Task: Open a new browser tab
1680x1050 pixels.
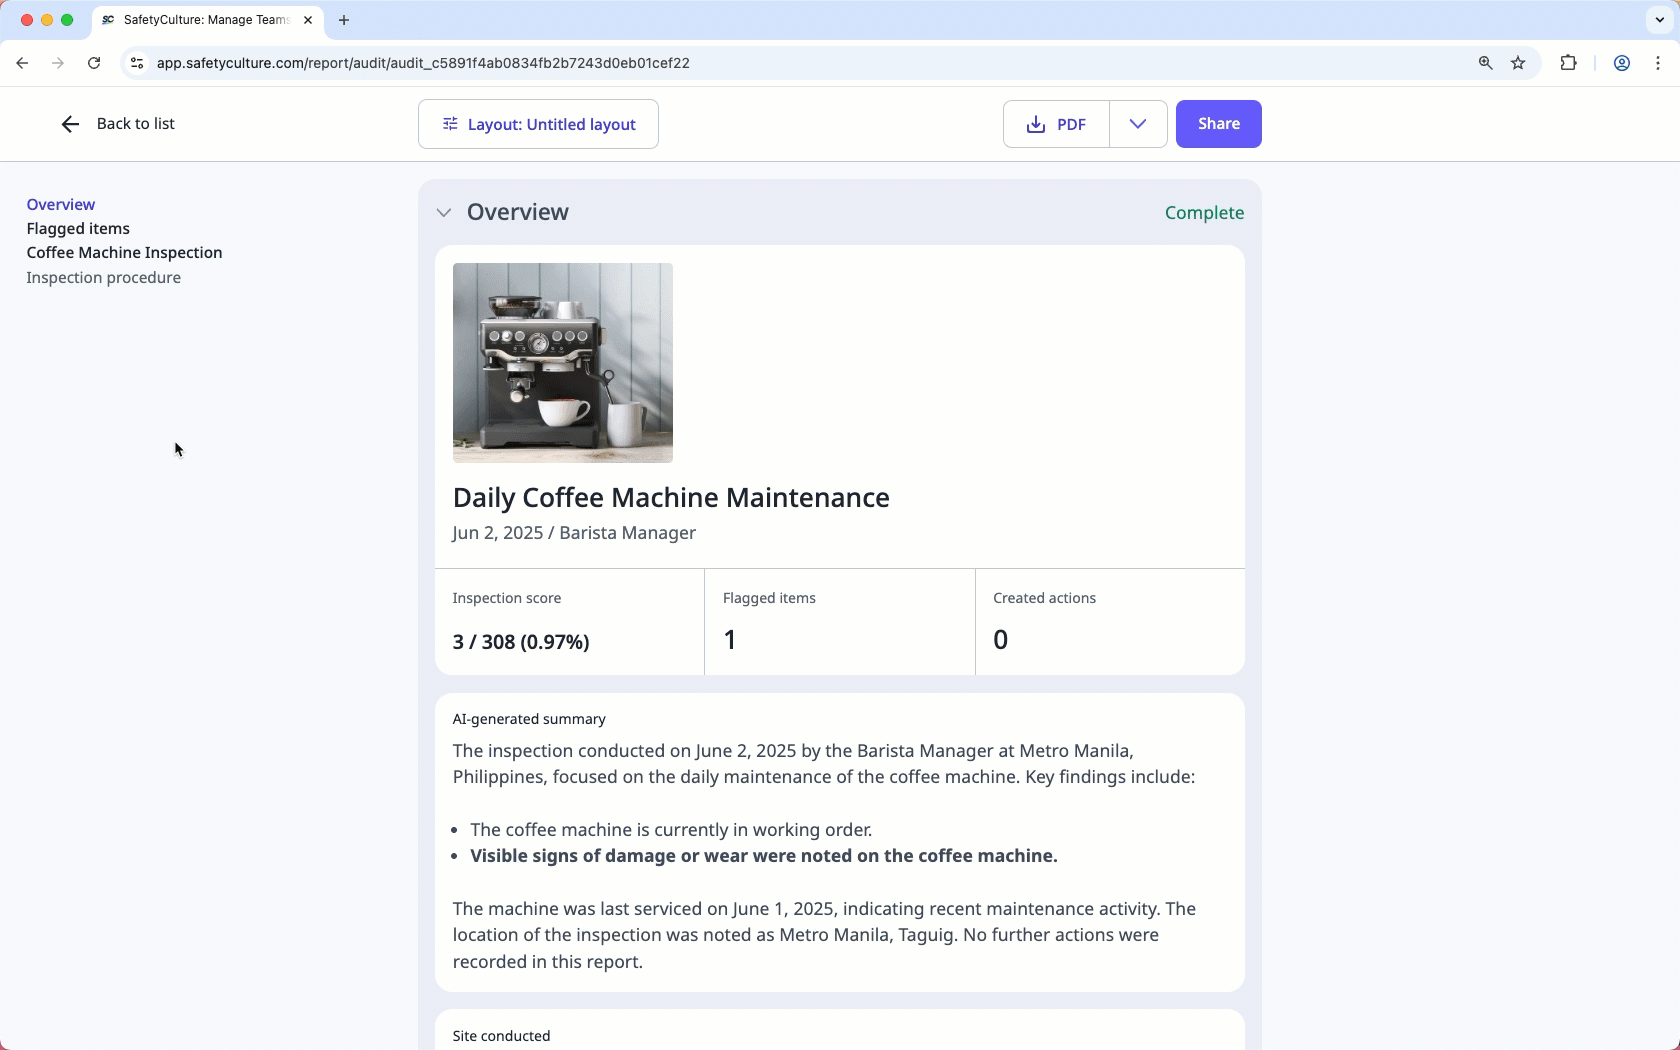Action: click(x=344, y=20)
